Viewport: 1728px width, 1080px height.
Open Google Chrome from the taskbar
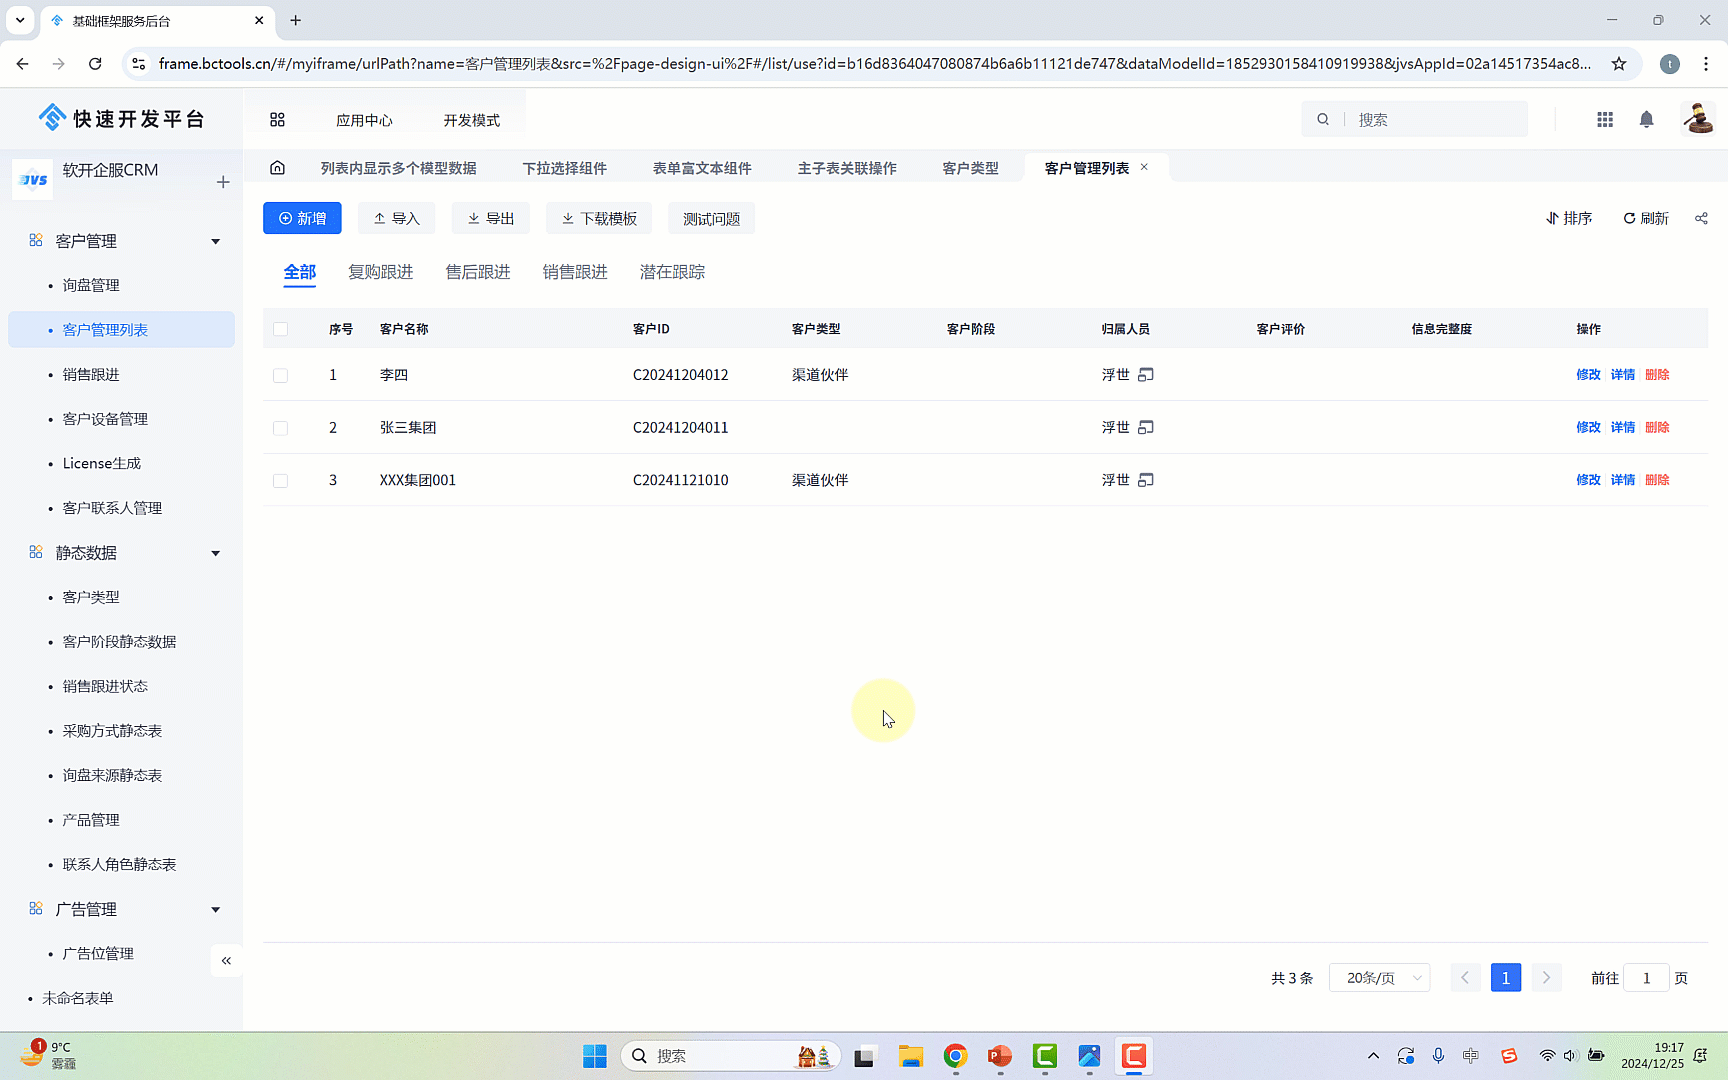pyautogui.click(x=955, y=1056)
